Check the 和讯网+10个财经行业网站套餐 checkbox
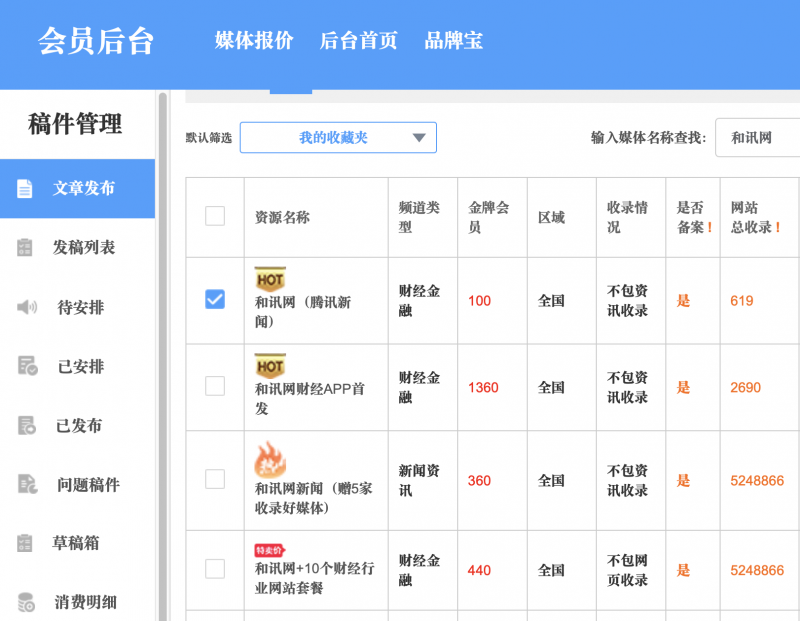The height and width of the screenshot is (621, 800). coord(215,569)
